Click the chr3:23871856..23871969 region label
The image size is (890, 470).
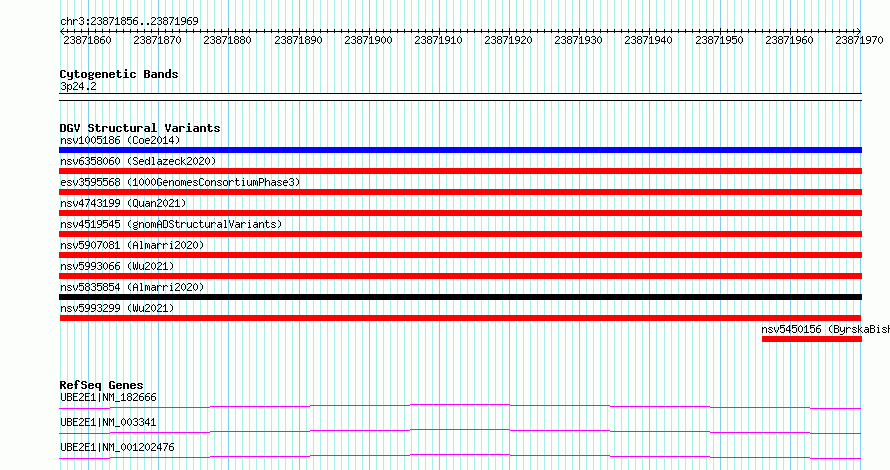(x=129, y=21)
